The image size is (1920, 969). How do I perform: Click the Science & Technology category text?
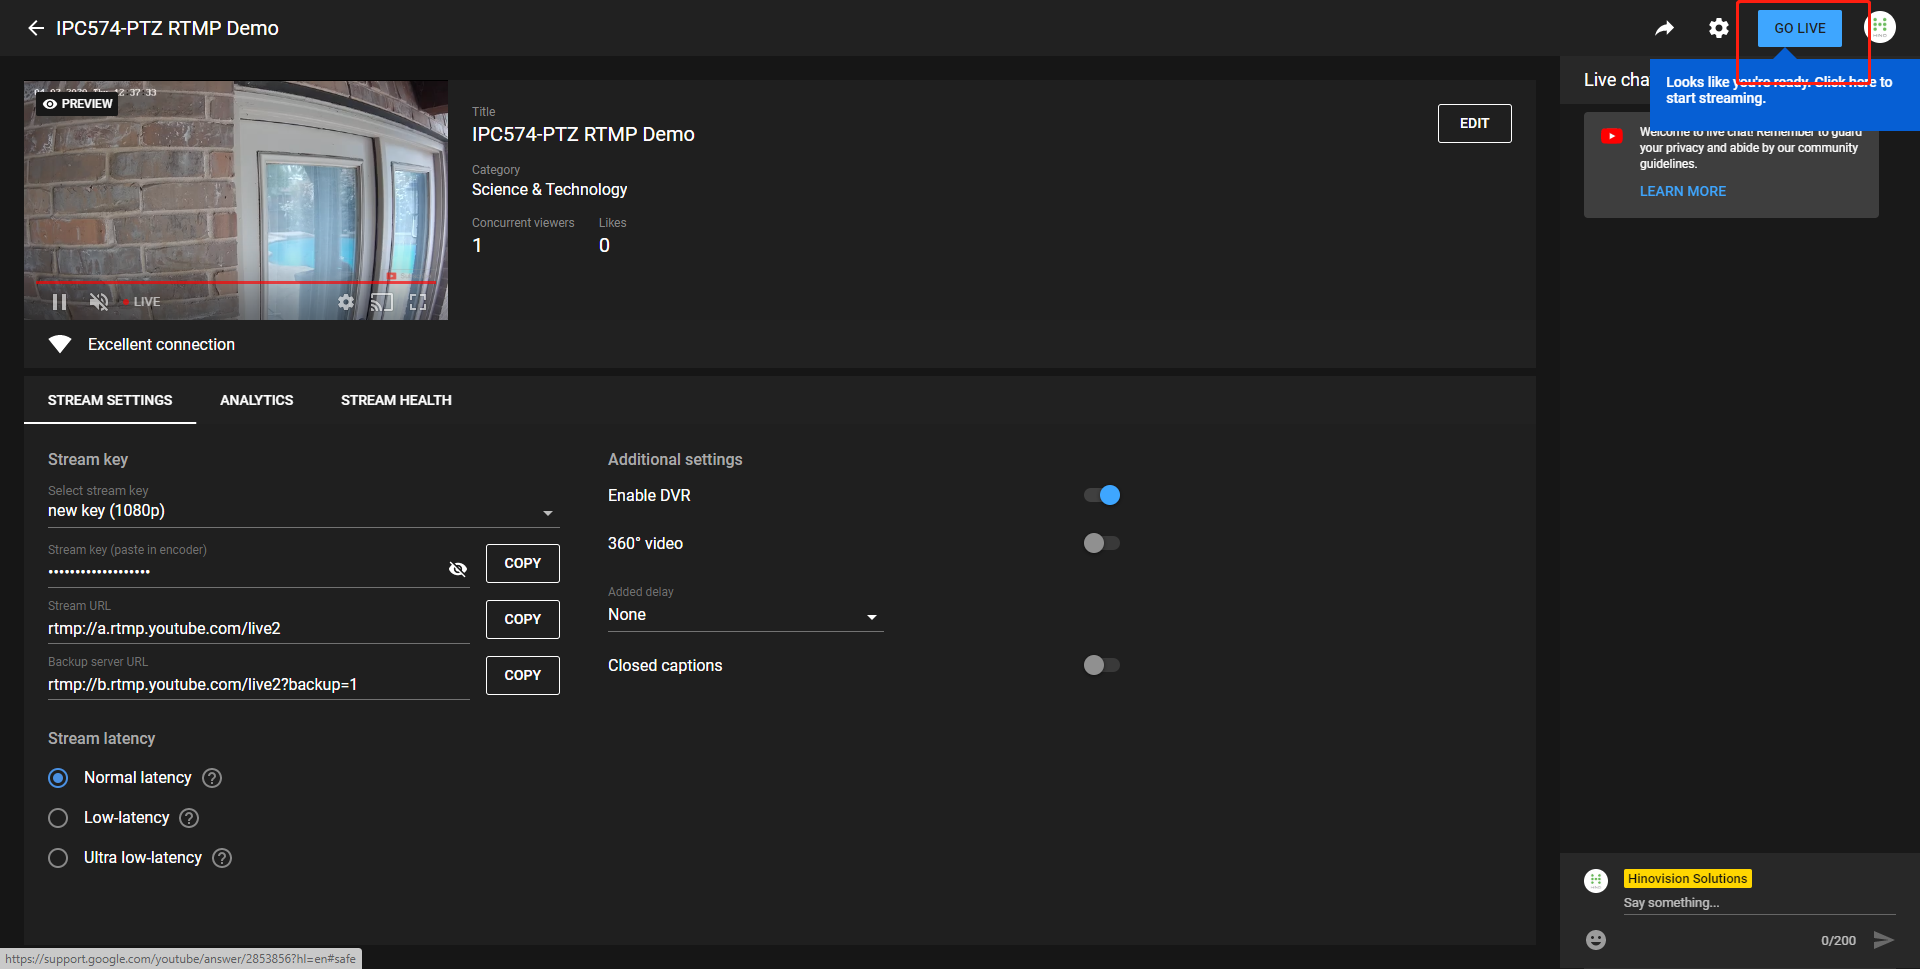(550, 190)
